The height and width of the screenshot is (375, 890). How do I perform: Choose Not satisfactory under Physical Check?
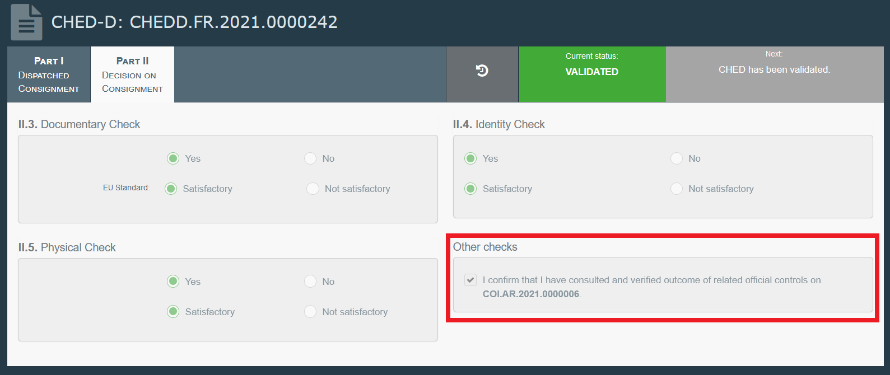(310, 311)
